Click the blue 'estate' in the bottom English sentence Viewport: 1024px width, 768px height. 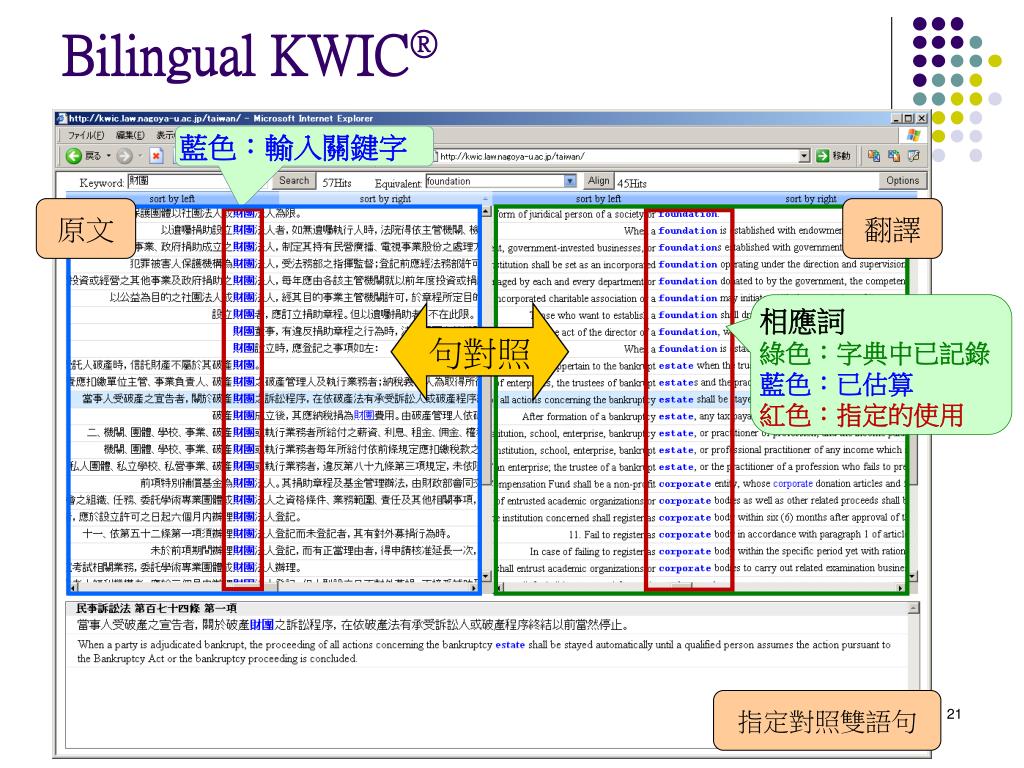[x=510, y=645]
